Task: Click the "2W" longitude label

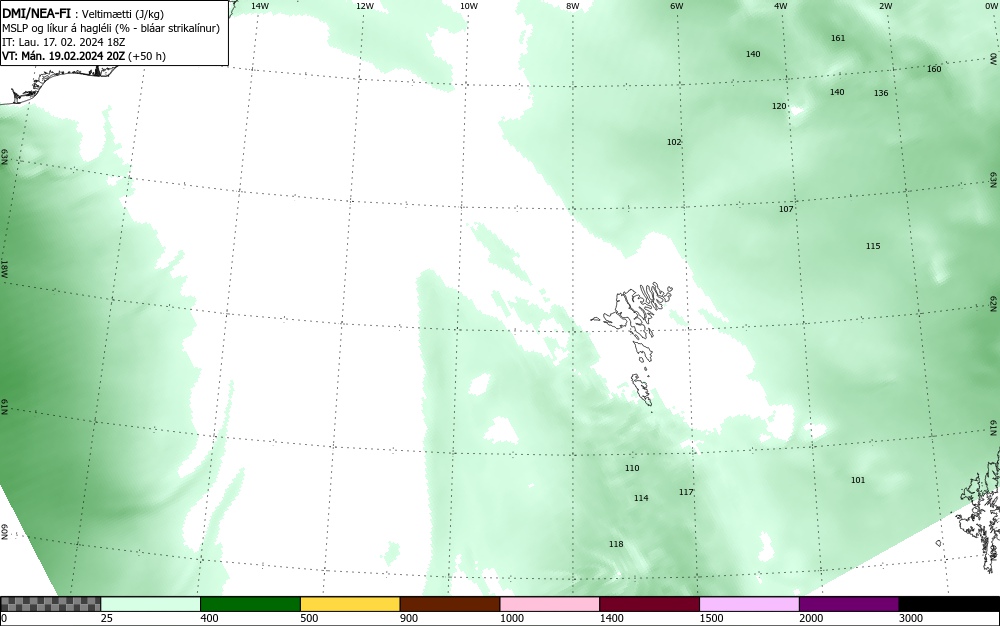Action: click(885, 6)
